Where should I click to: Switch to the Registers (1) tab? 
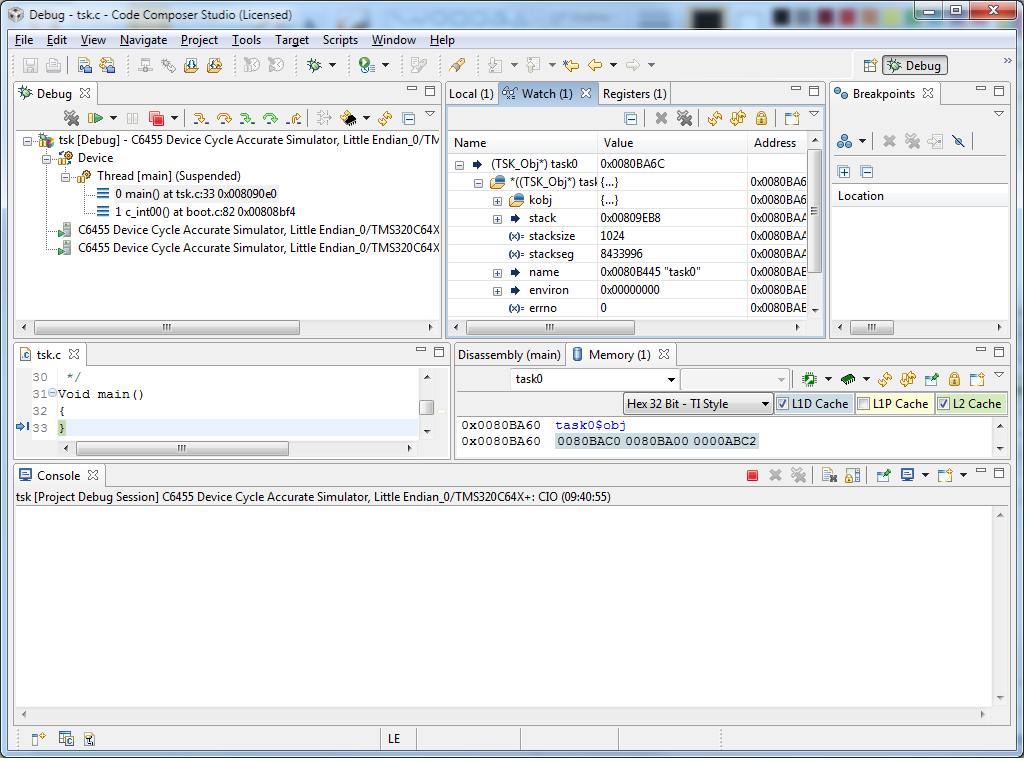coord(635,94)
